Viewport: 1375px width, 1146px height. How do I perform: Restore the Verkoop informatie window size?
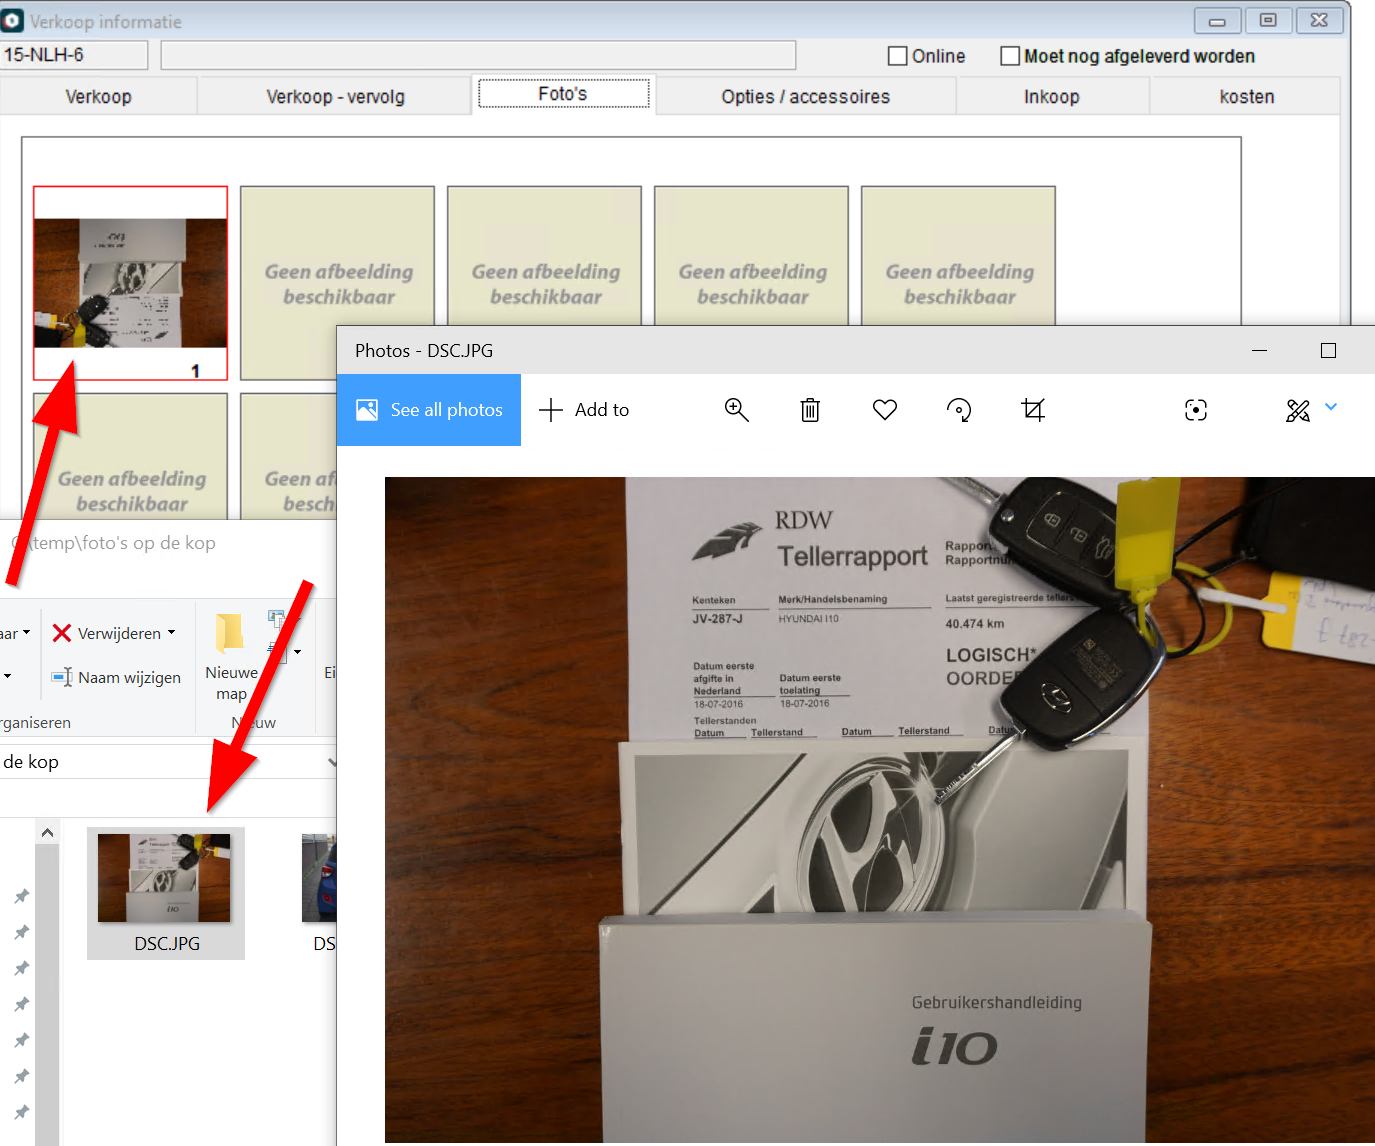click(1268, 20)
